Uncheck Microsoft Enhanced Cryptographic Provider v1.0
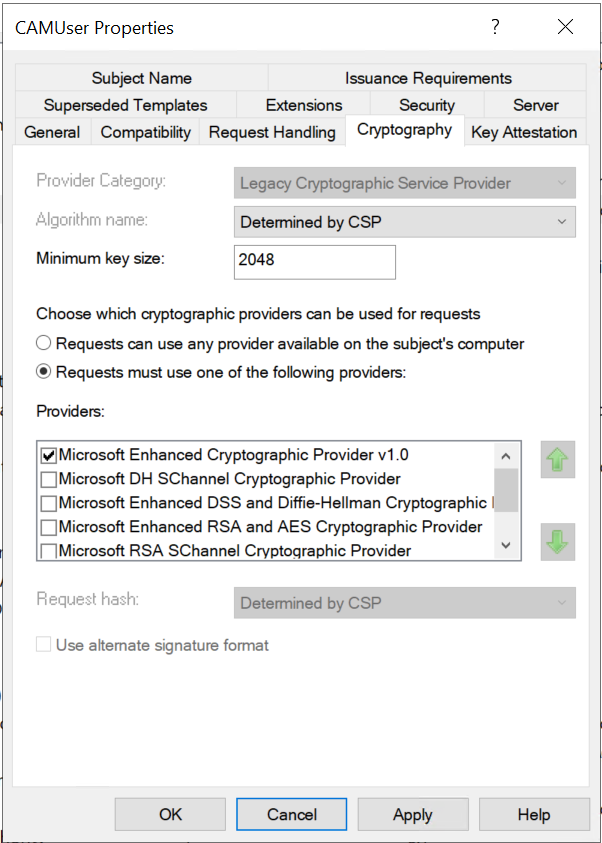This screenshot has height=843, width=602. pyautogui.click(x=48, y=455)
